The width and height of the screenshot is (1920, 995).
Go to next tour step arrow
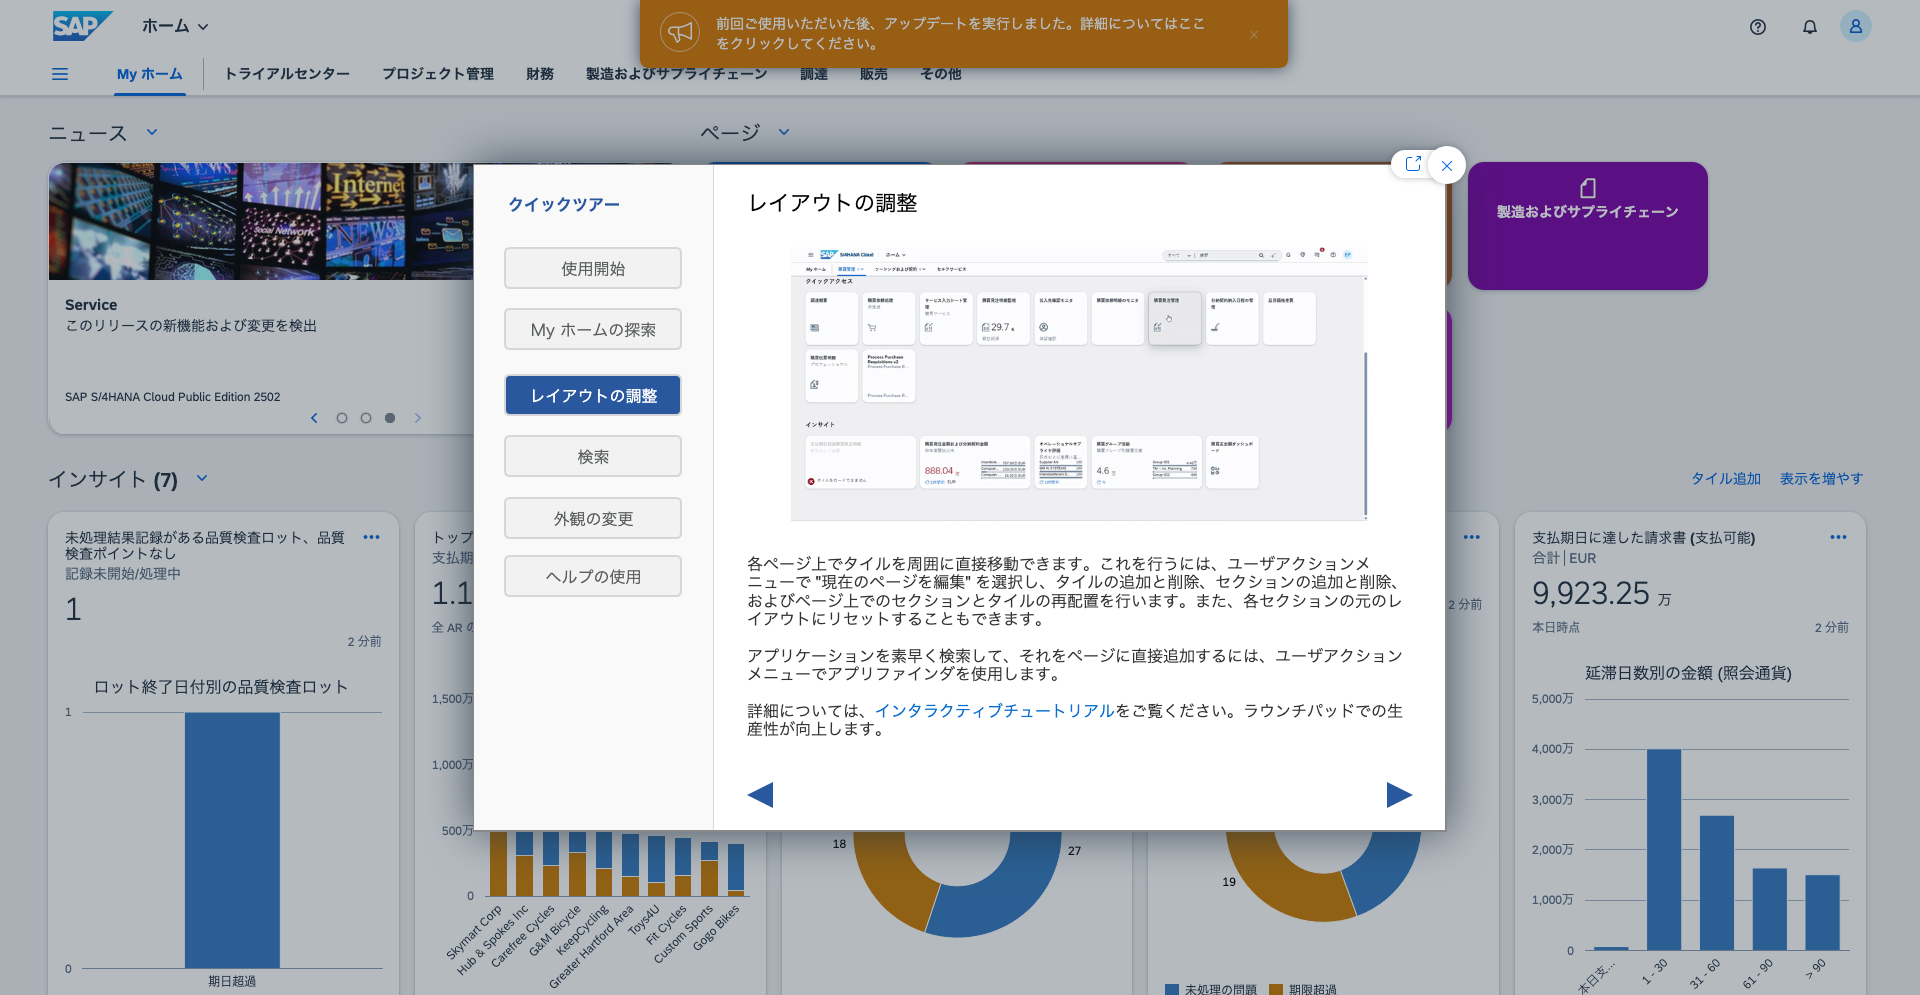point(1400,795)
